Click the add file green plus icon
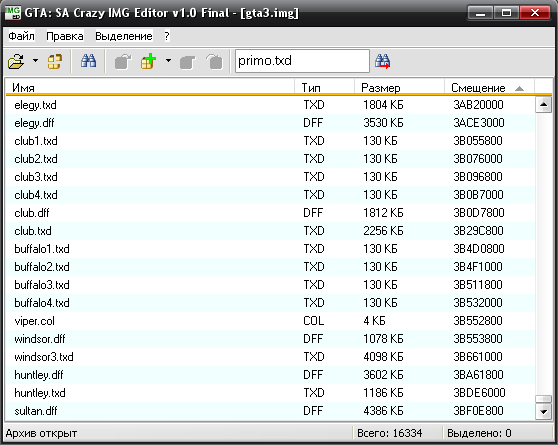 pyautogui.click(x=149, y=61)
